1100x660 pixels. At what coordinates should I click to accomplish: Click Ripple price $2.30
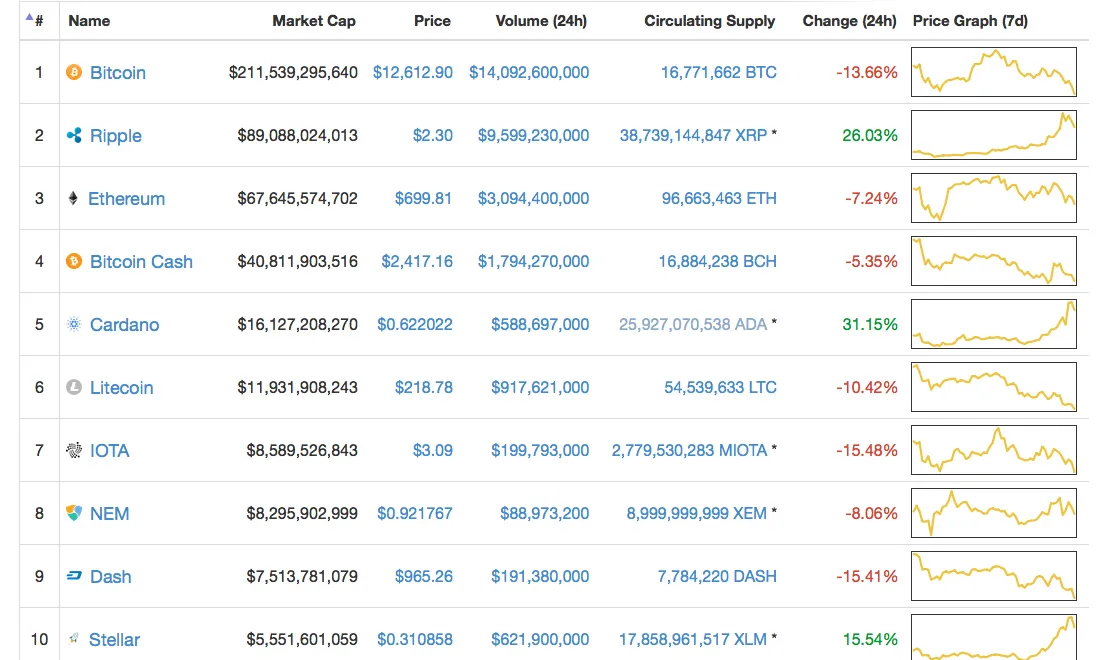[x=432, y=135]
